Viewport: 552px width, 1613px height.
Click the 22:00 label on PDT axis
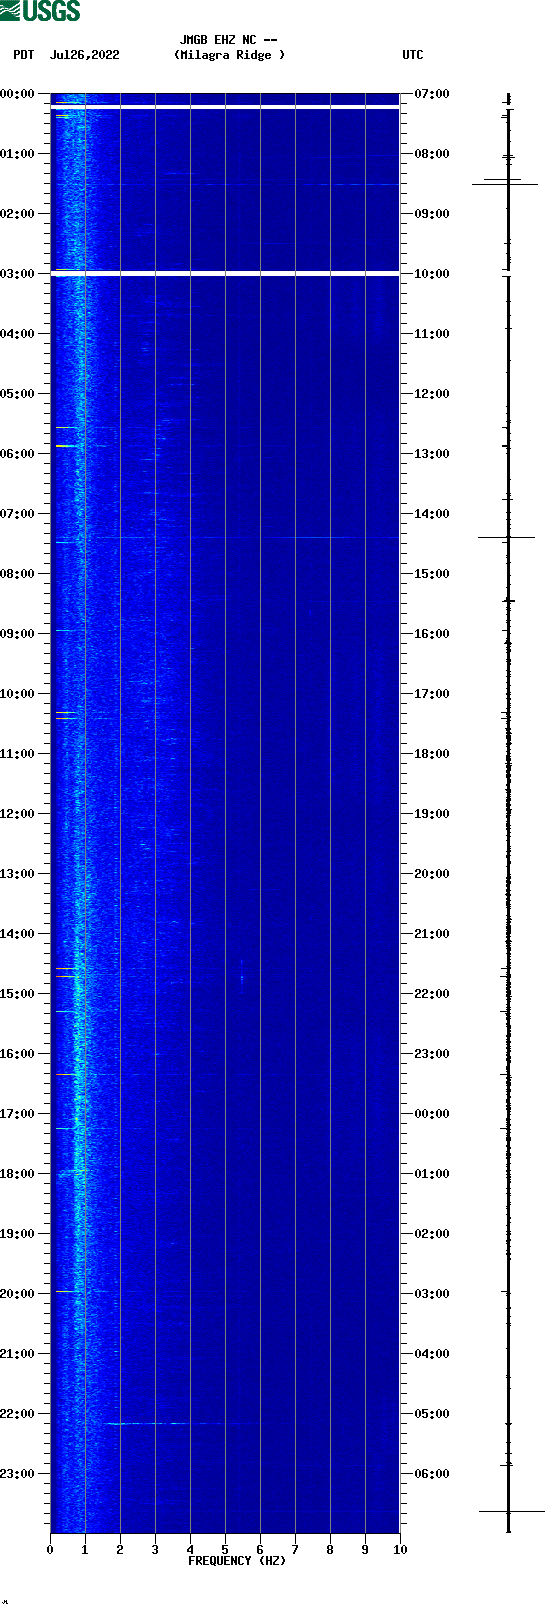17,1414
